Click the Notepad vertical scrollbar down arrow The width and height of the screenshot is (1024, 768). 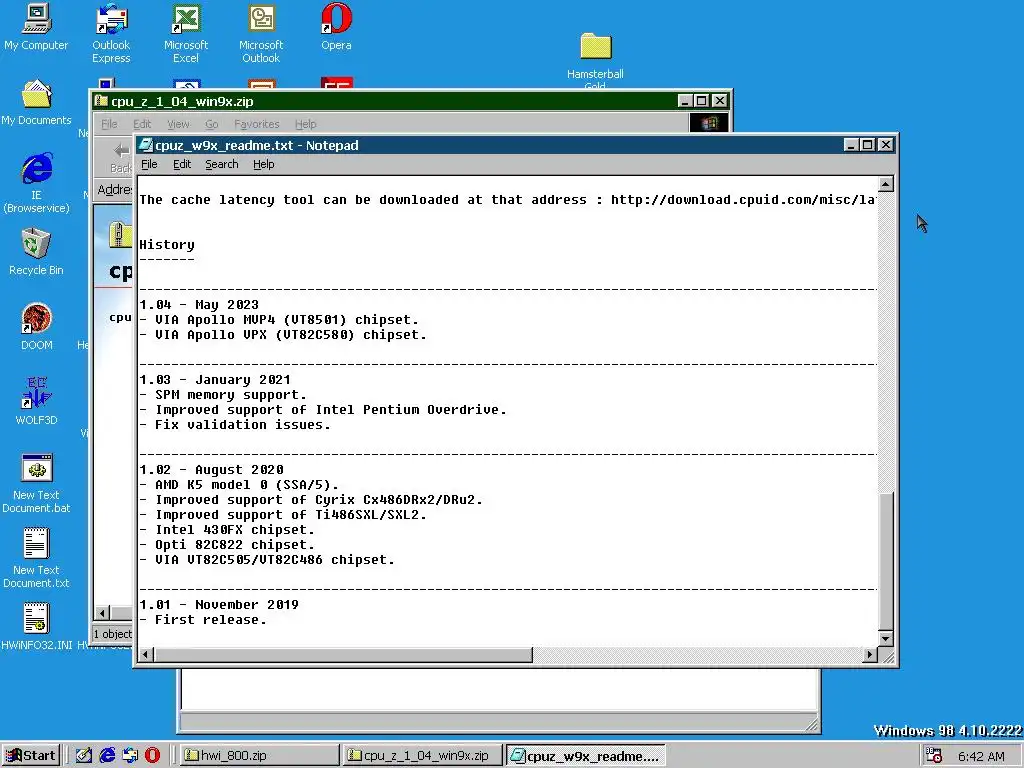point(886,639)
